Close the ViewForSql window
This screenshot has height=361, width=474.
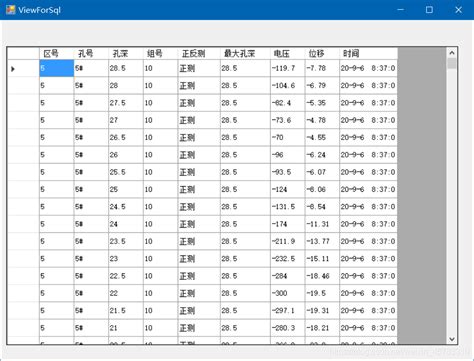(459, 10)
